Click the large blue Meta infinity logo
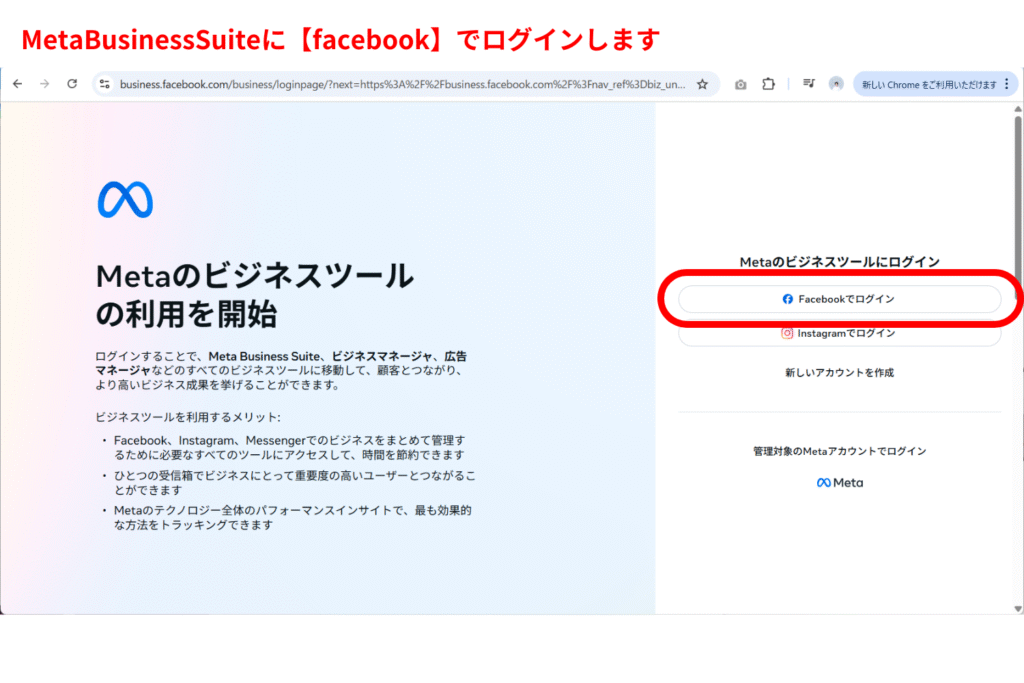 coord(125,200)
